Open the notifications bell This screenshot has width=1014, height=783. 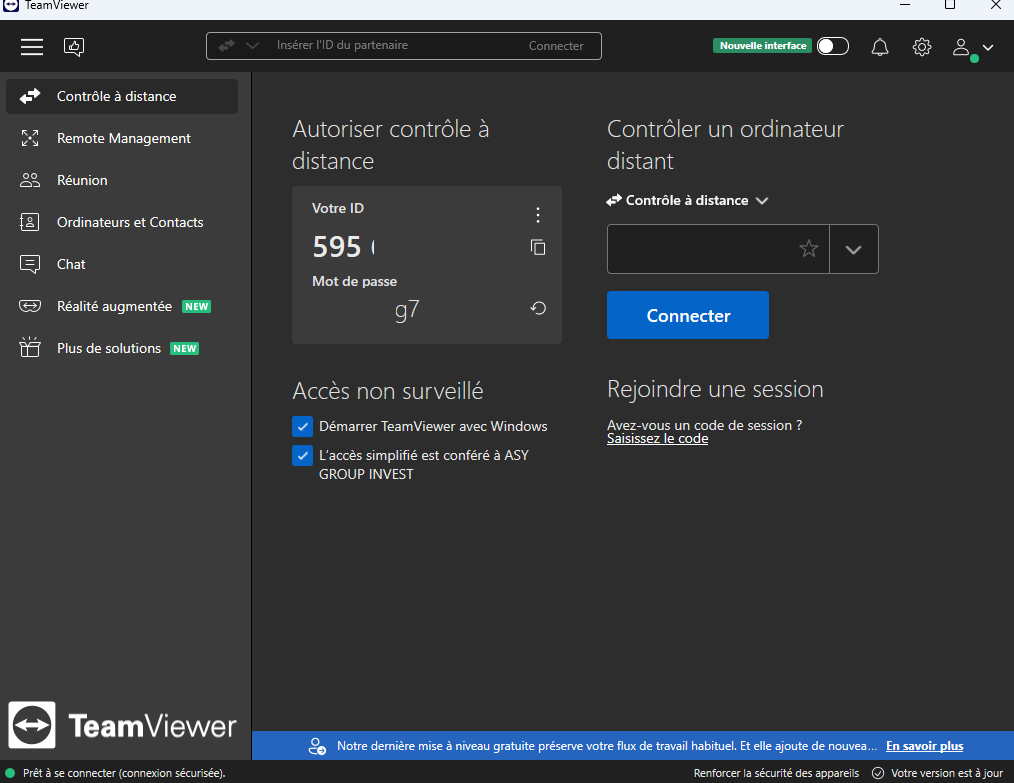point(879,47)
